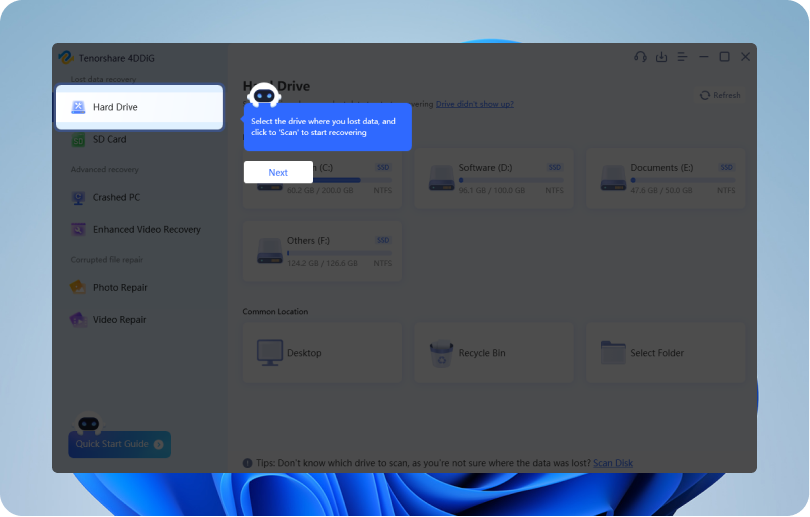Click the arrow icon on Quick Start Guide
Screen dimensions: 810x517
pyautogui.click(x=159, y=444)
